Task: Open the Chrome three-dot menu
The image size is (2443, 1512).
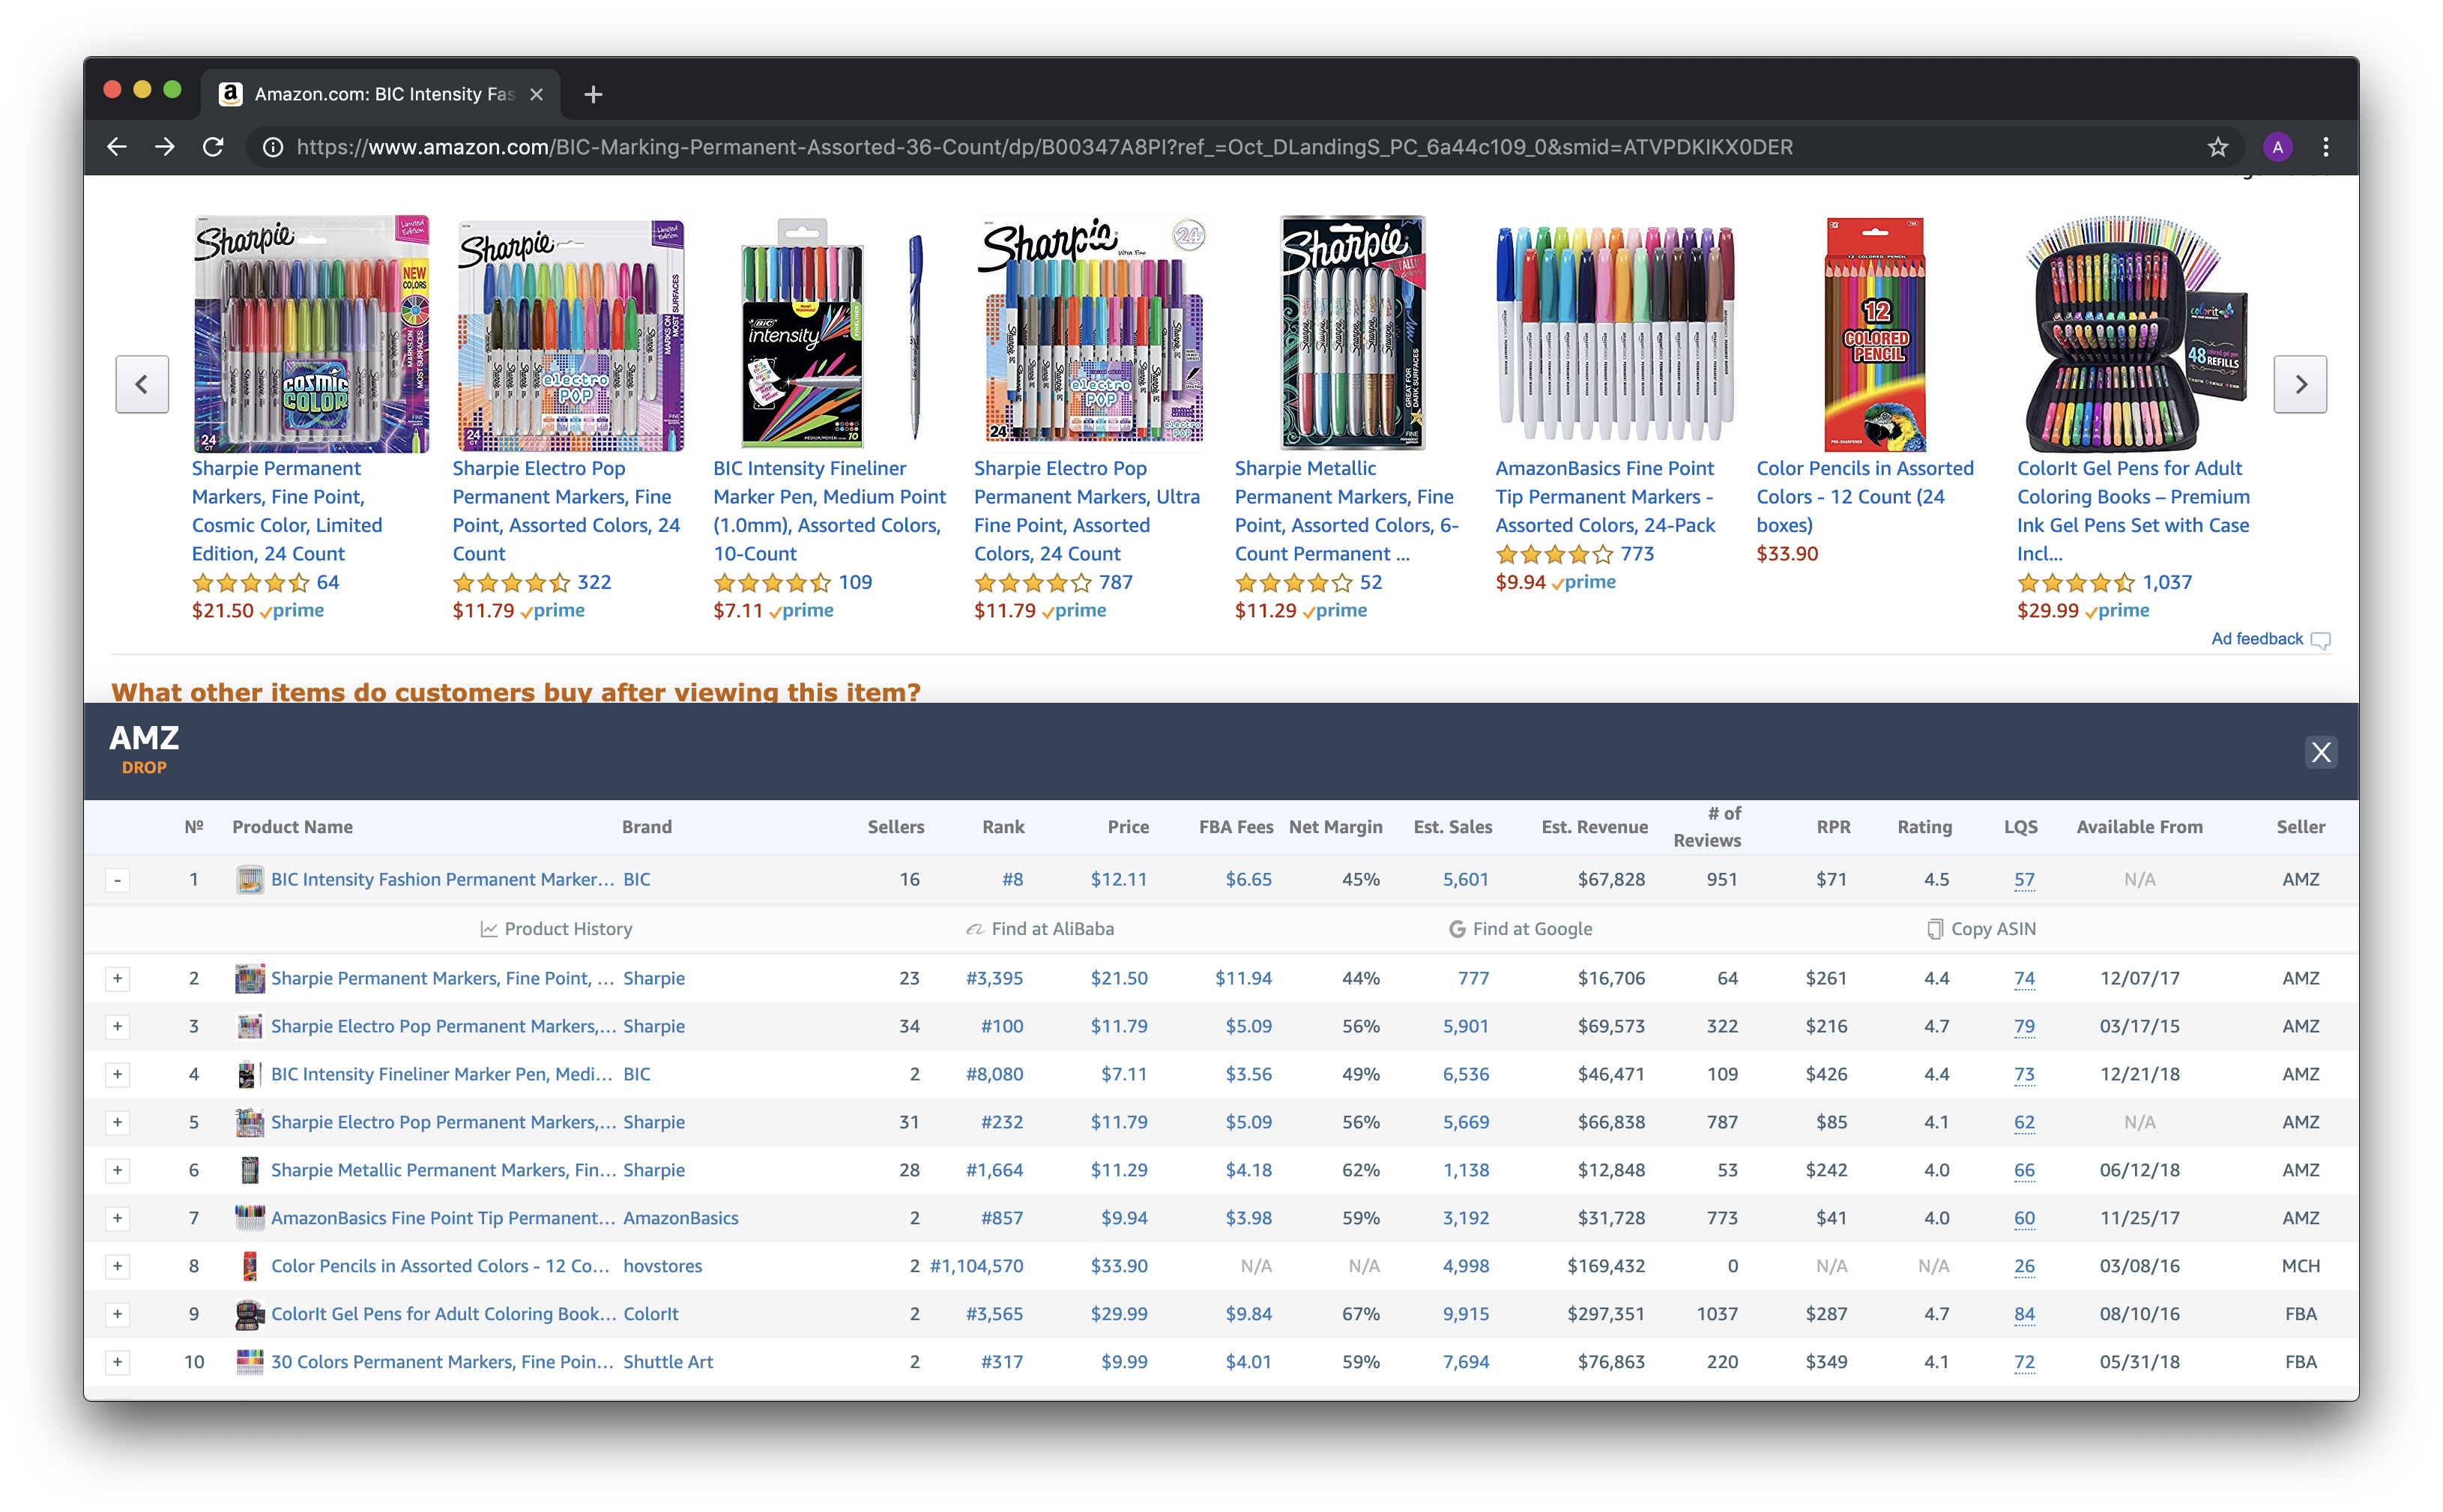Action: [x=2326, y=147]
